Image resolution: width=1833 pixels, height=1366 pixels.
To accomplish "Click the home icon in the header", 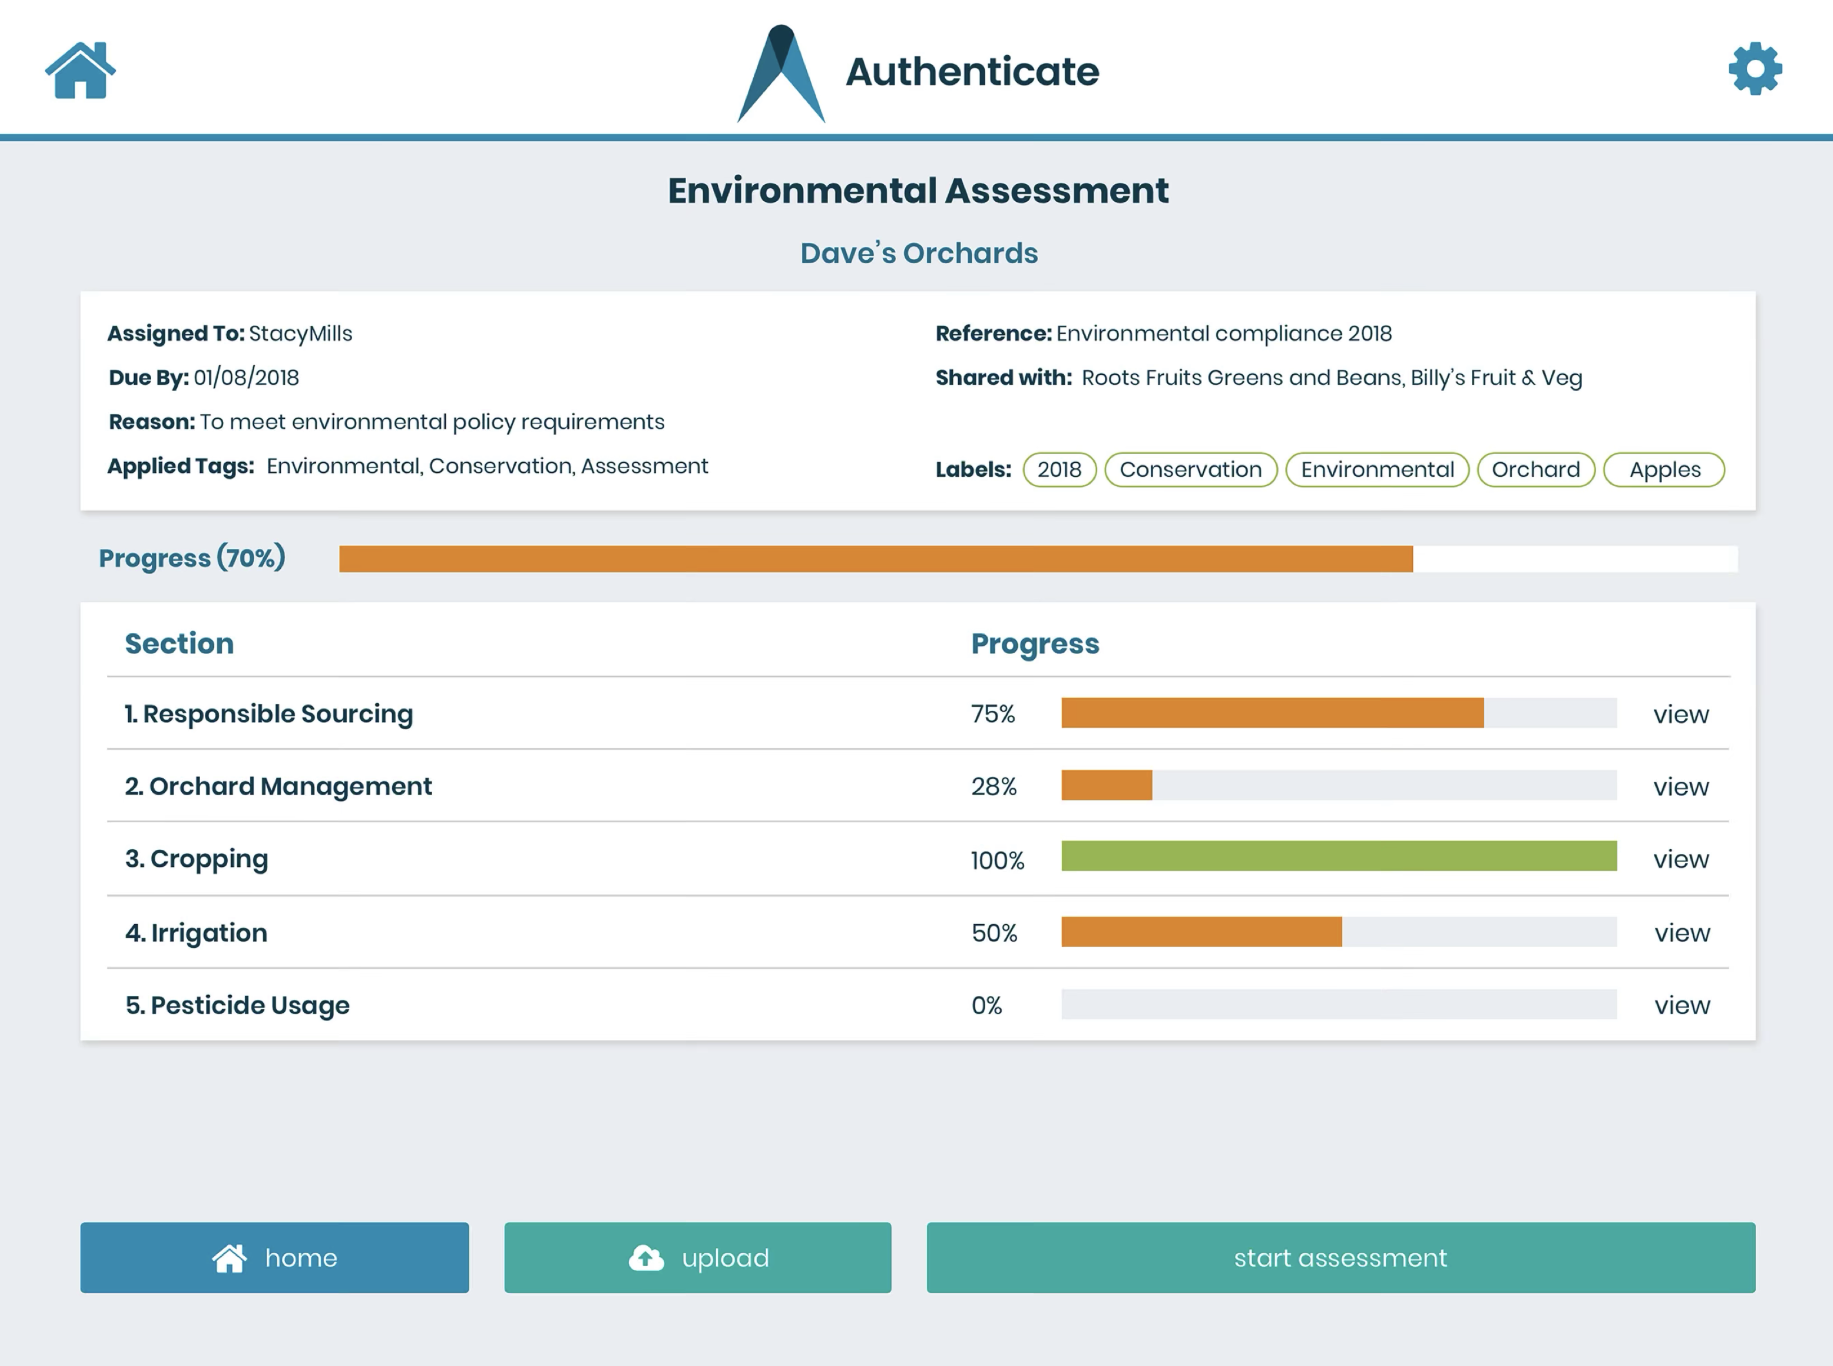I will tap(80, 70).
